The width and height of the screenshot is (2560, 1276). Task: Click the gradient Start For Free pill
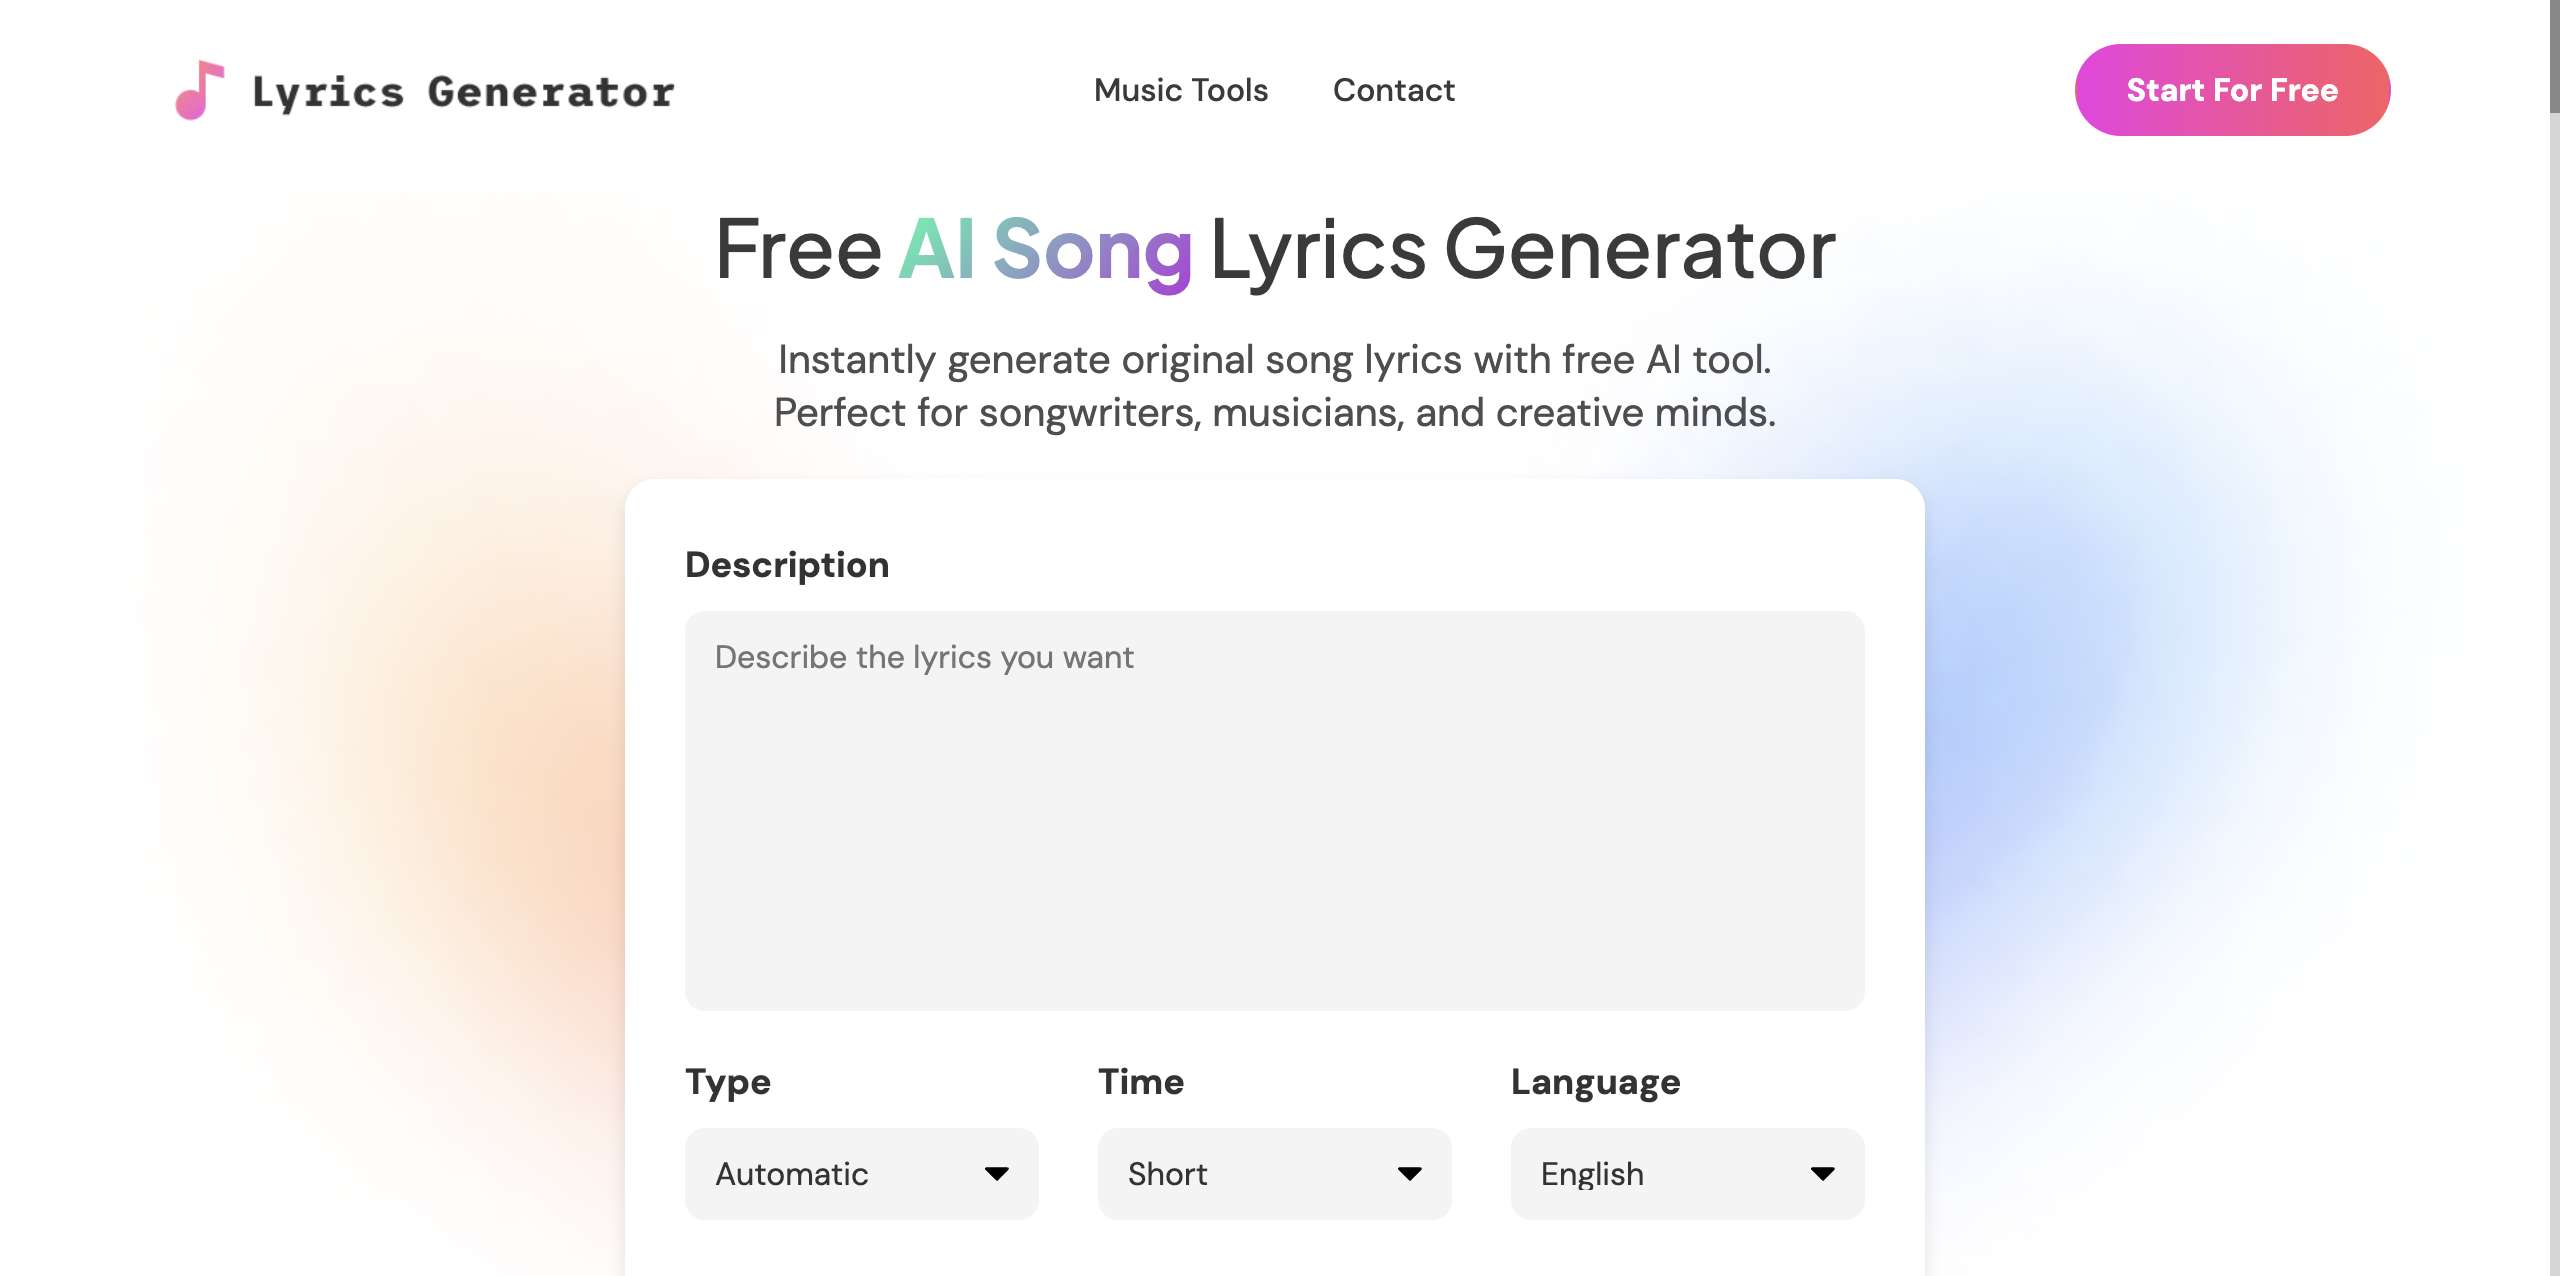click(x=2232, y=90)
